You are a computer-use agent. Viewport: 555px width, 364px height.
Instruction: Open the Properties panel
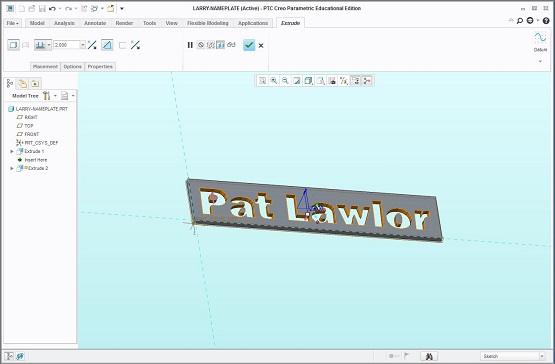100,67
